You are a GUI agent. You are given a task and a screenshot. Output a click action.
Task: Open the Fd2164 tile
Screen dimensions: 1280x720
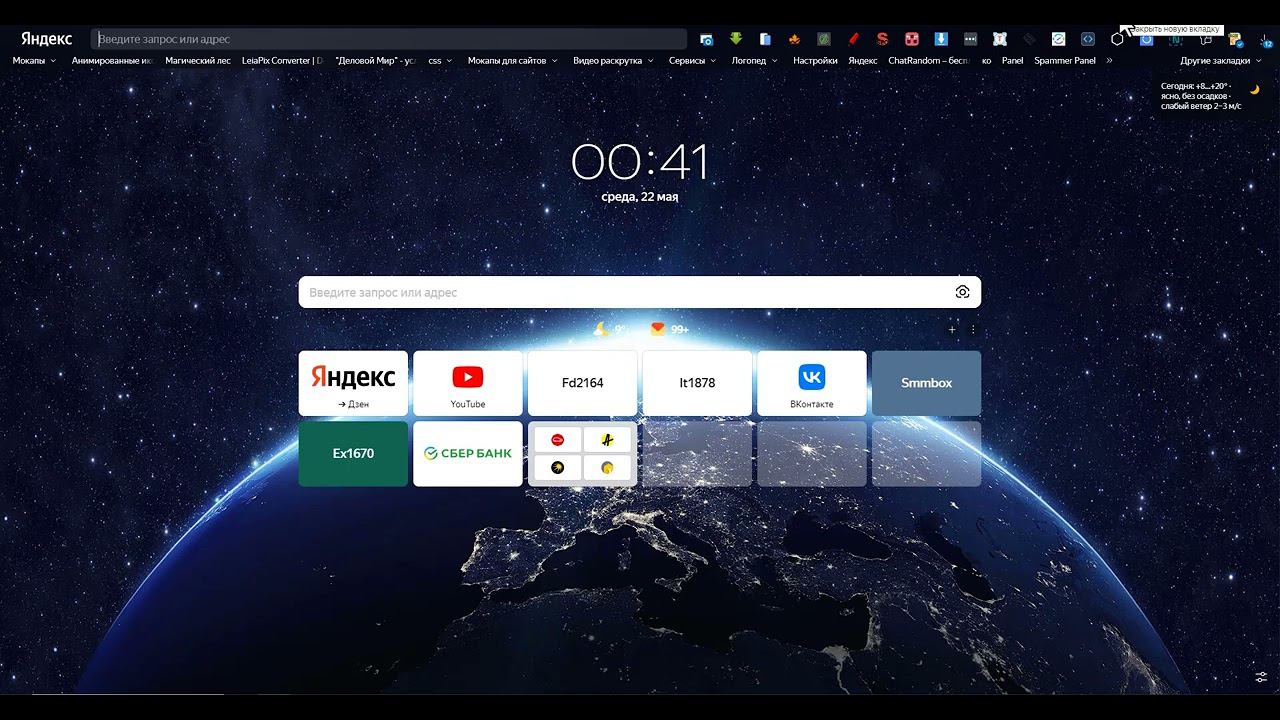pos(582,383)
